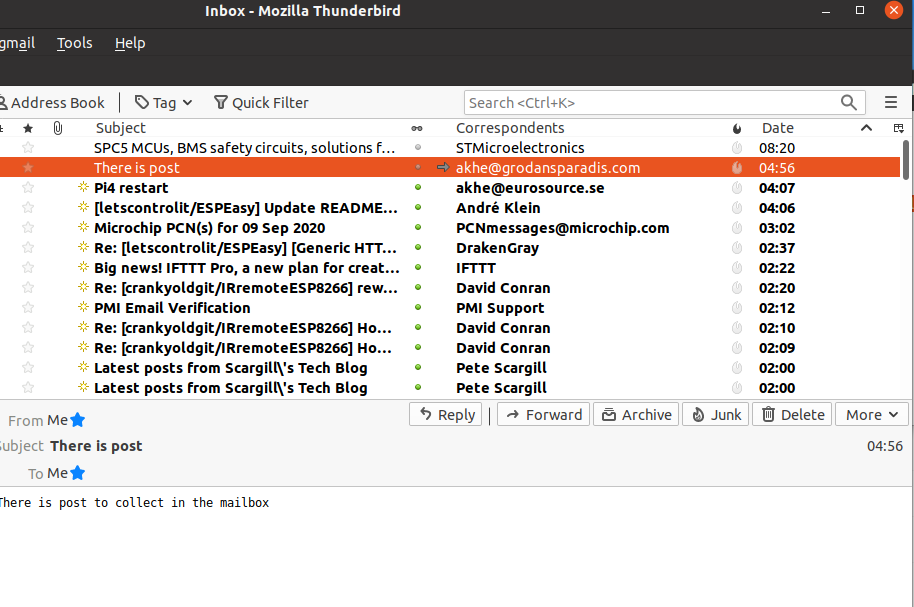This screenshot has height=607, width=914.
Task: Mark Pi4 restart as read via green dot
Action: (x=418, y=188)
